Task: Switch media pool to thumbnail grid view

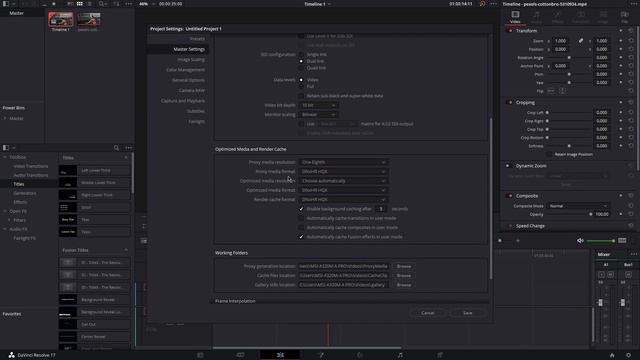Action: (80, 4)
